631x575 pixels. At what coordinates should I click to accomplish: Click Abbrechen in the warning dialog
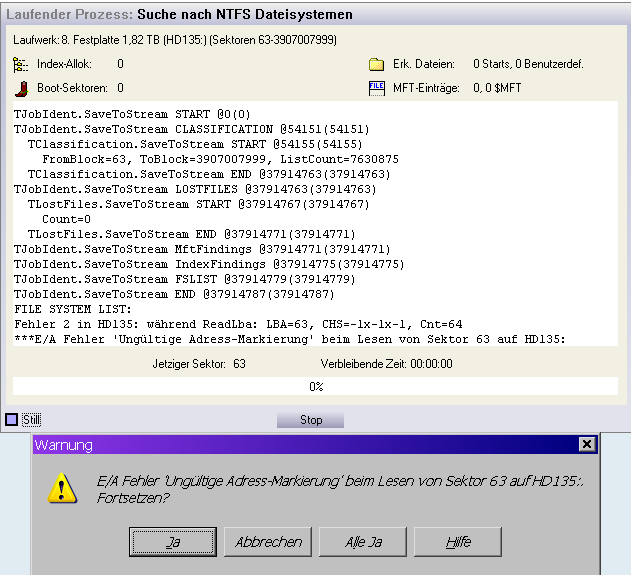268,542
